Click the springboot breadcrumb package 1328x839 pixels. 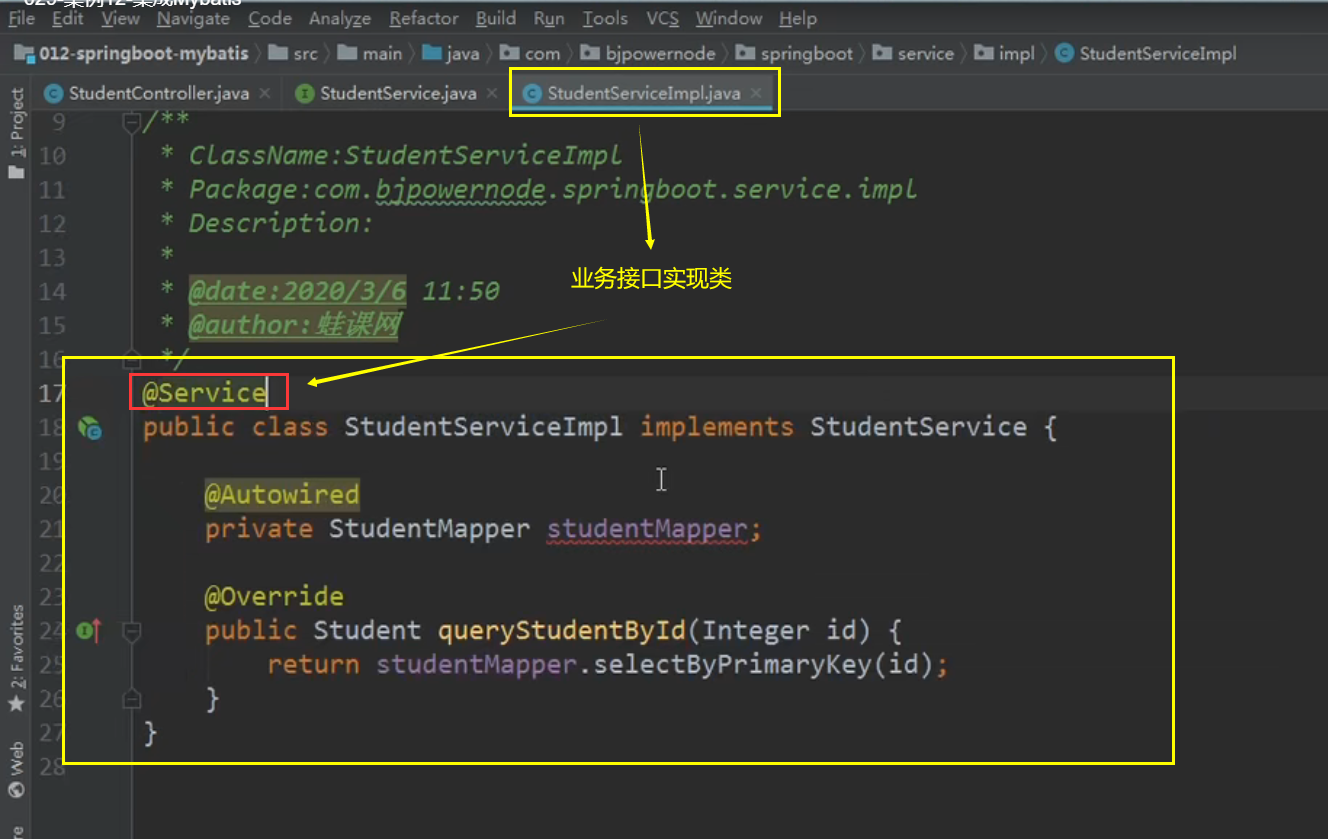(x=794, y=54)
